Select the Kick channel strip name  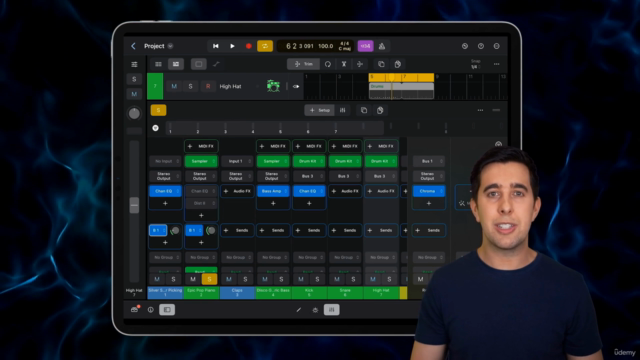coord(309,292)
